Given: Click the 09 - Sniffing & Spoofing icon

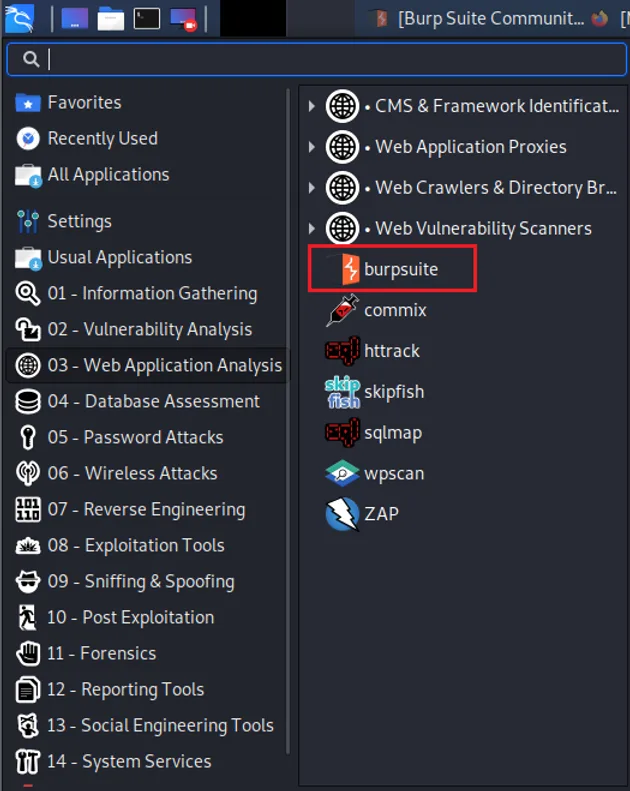Looking at the screenshot, I should click(28, 582).
